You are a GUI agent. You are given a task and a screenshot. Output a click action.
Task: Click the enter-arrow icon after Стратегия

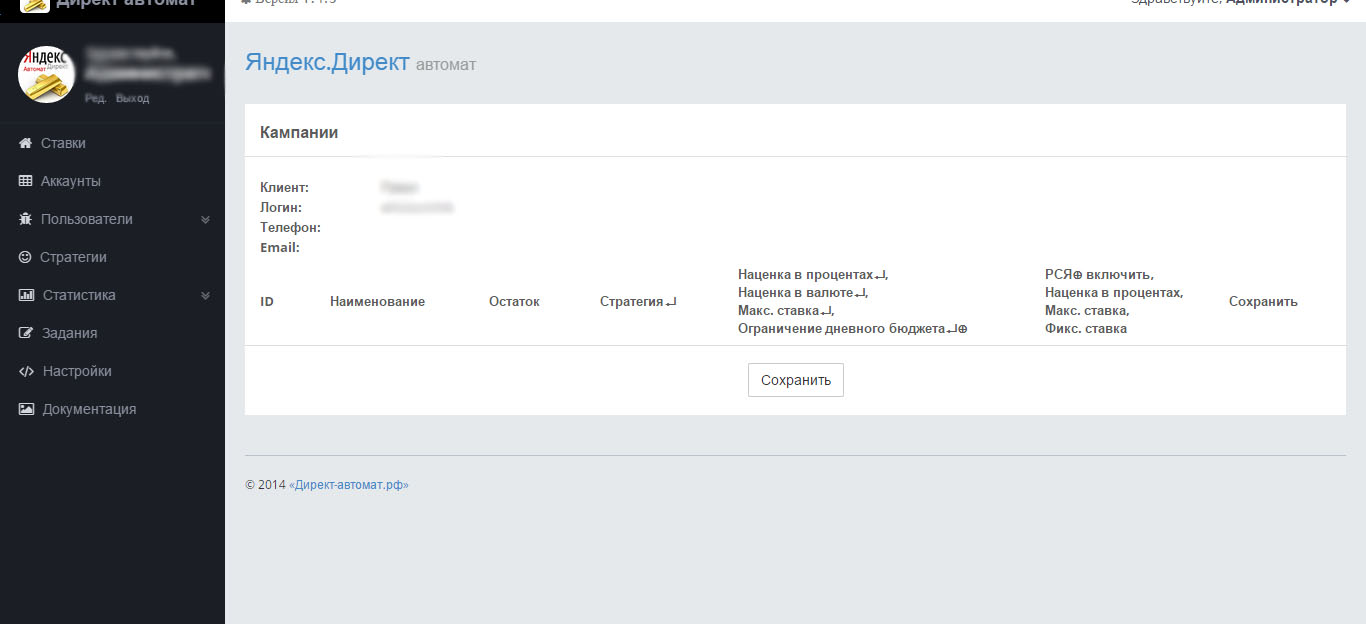pyautogui.click(x=671, y=302)
